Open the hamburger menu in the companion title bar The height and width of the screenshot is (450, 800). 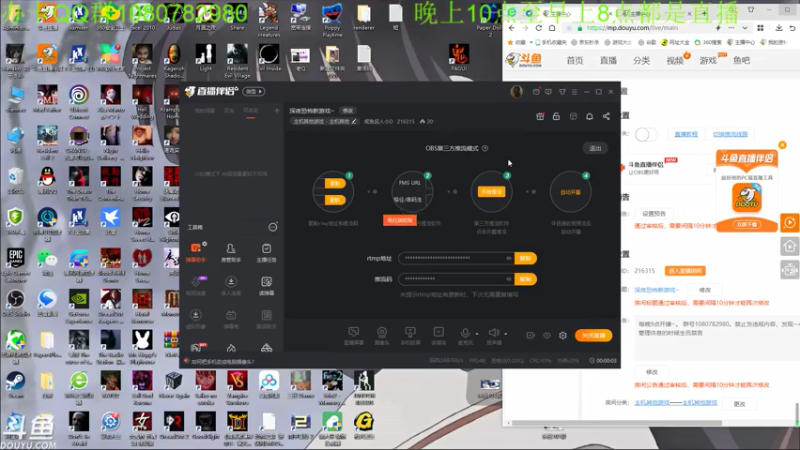click(x=574, y=92)
